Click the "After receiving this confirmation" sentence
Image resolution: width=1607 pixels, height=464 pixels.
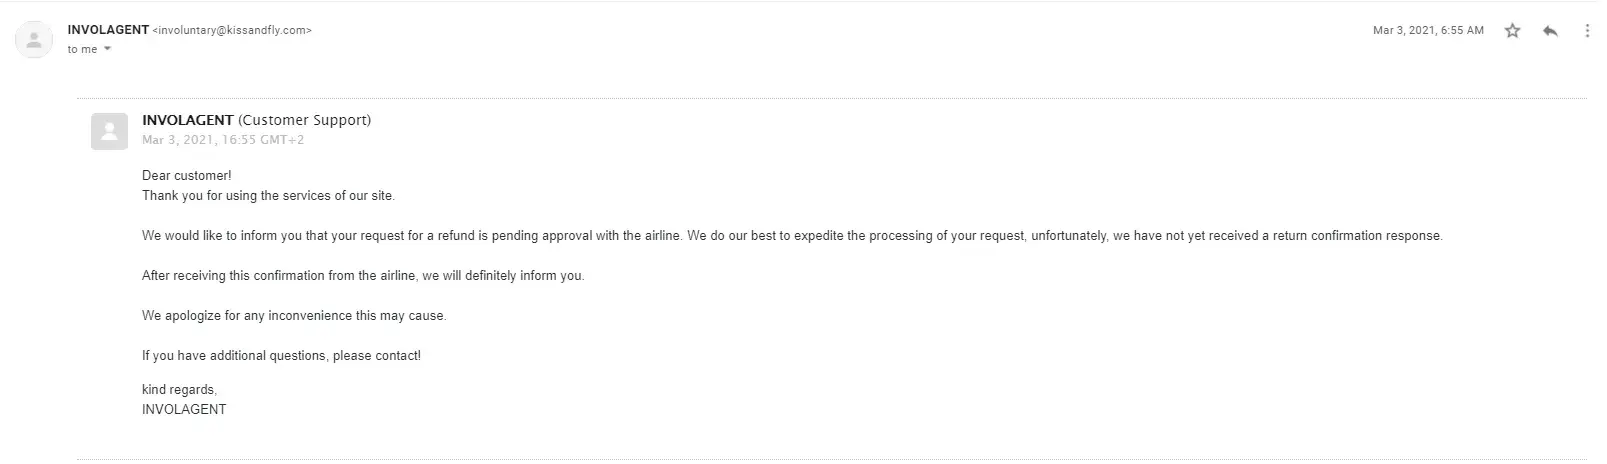(362, 275)
